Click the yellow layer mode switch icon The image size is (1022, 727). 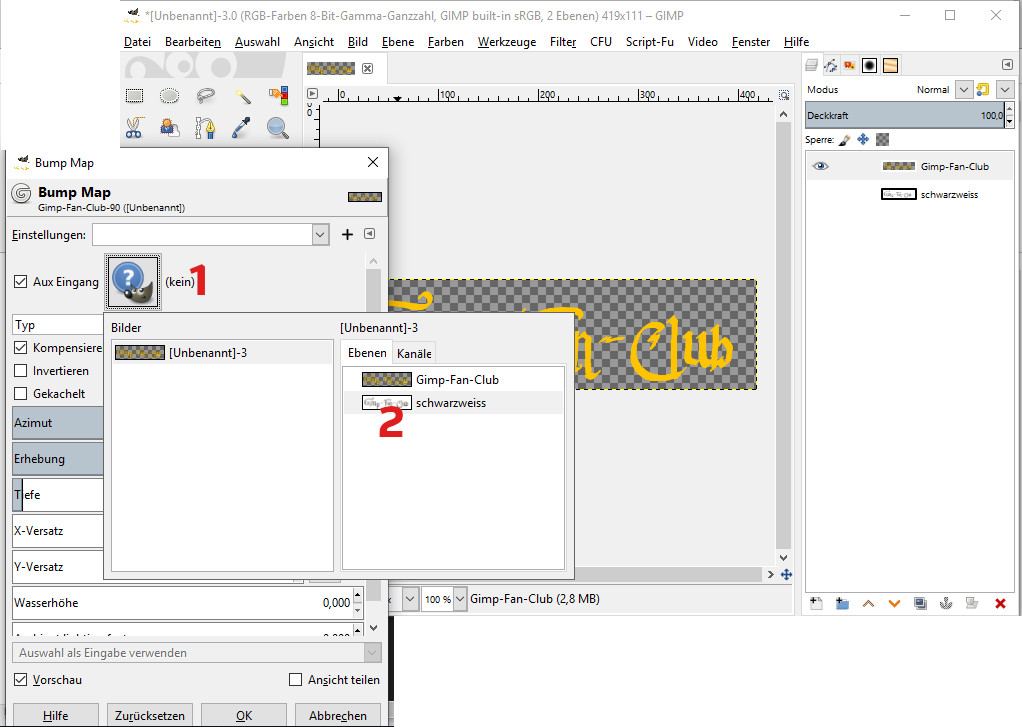coord(983,89)
